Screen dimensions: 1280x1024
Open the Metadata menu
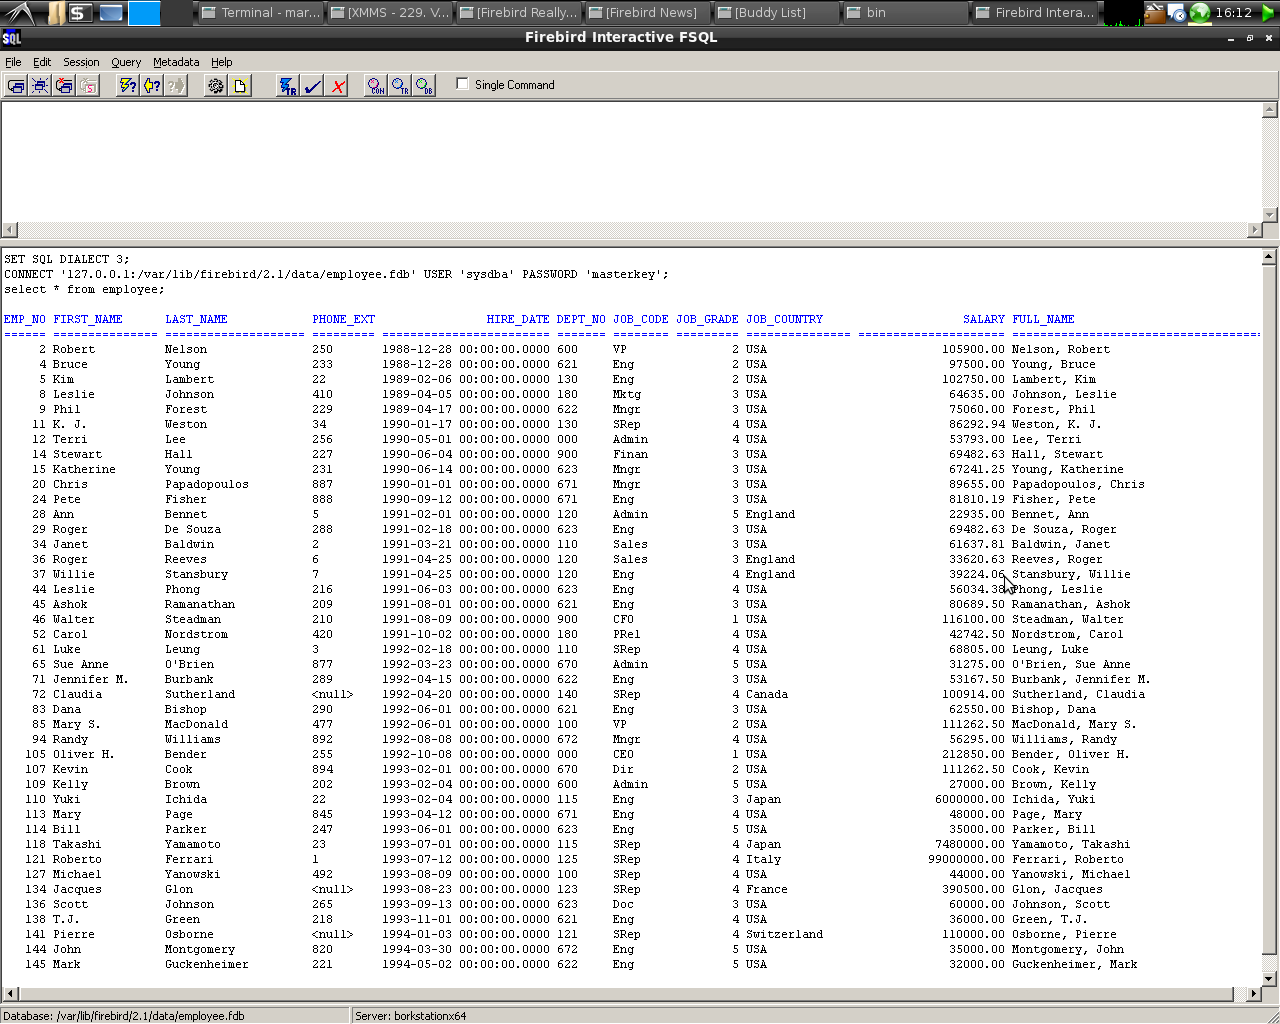(176, 62)
